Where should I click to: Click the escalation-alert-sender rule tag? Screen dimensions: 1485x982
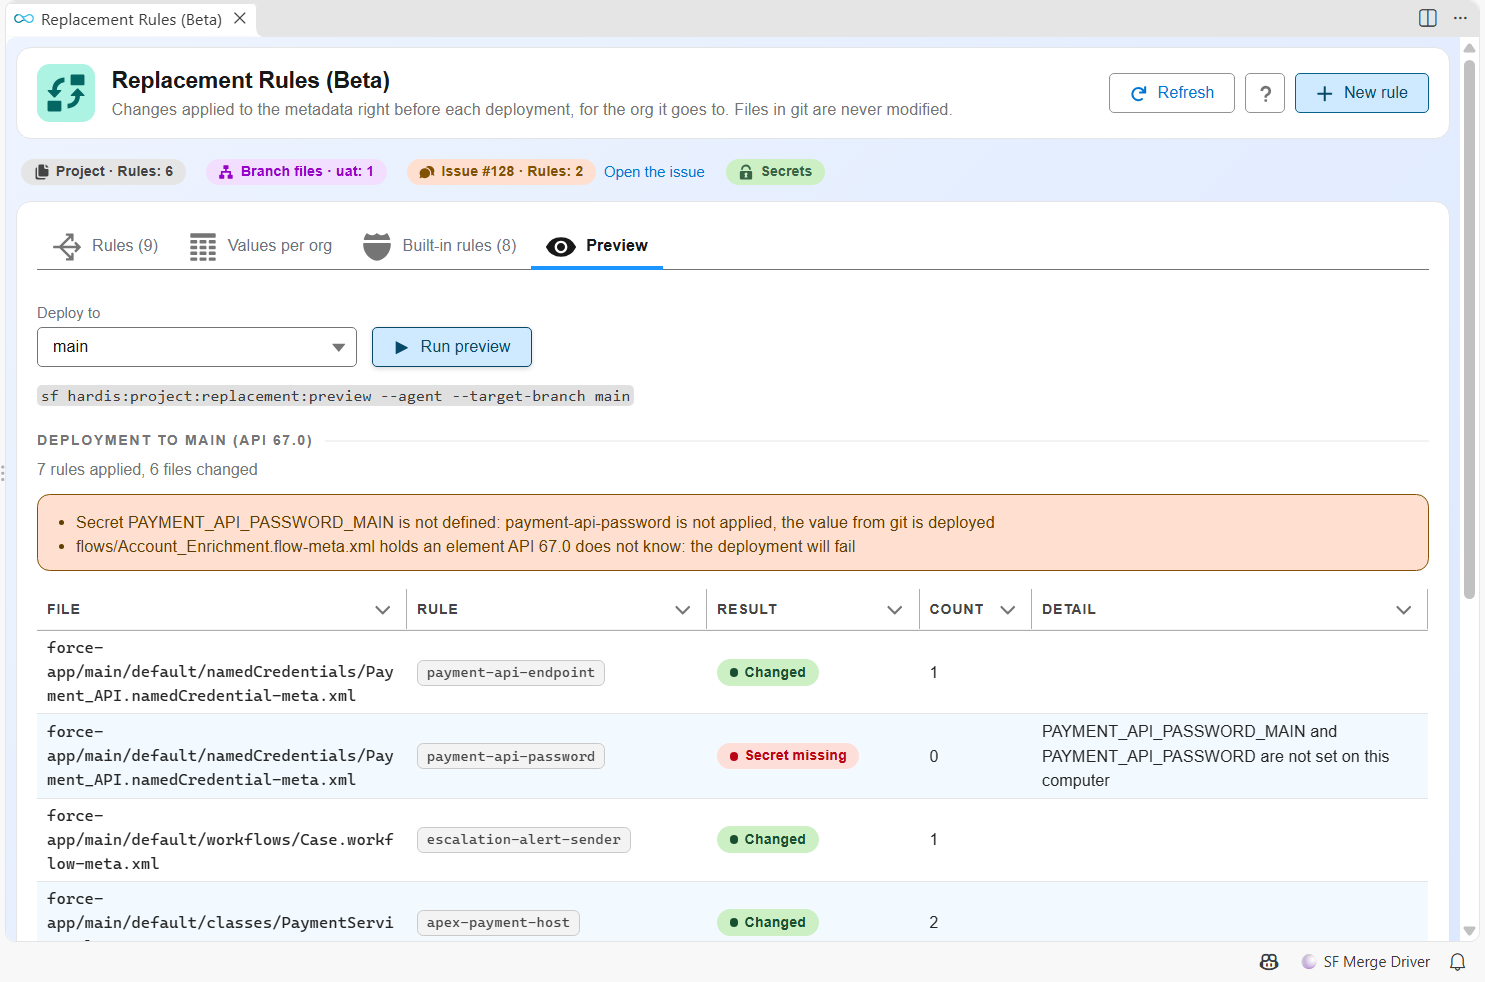pos(524,840)
